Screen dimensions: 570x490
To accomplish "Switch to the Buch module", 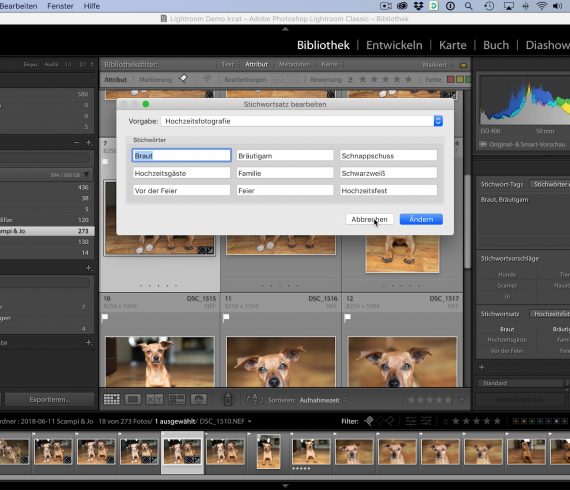I will pos(496,45).
